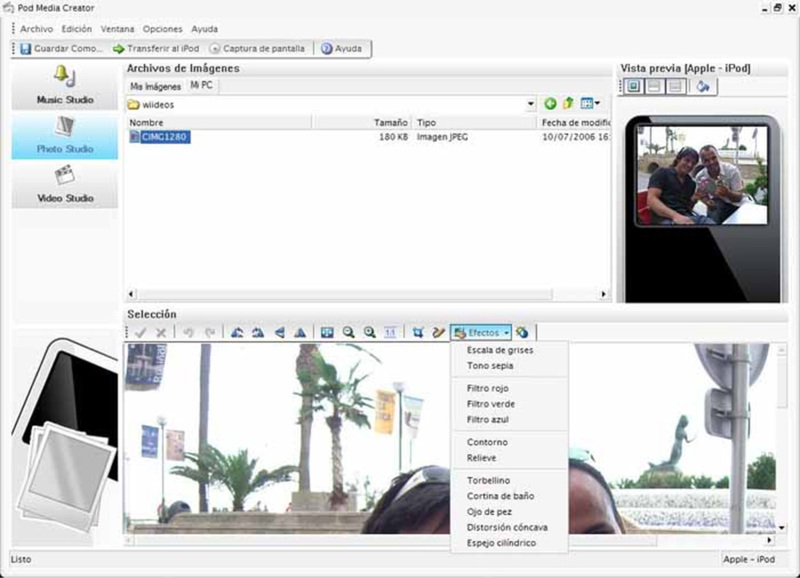Image resolution: width=800 pixels, height=578 pixels.
Task: Click Captura de pantalla button
Action: (x=257, y=48)
